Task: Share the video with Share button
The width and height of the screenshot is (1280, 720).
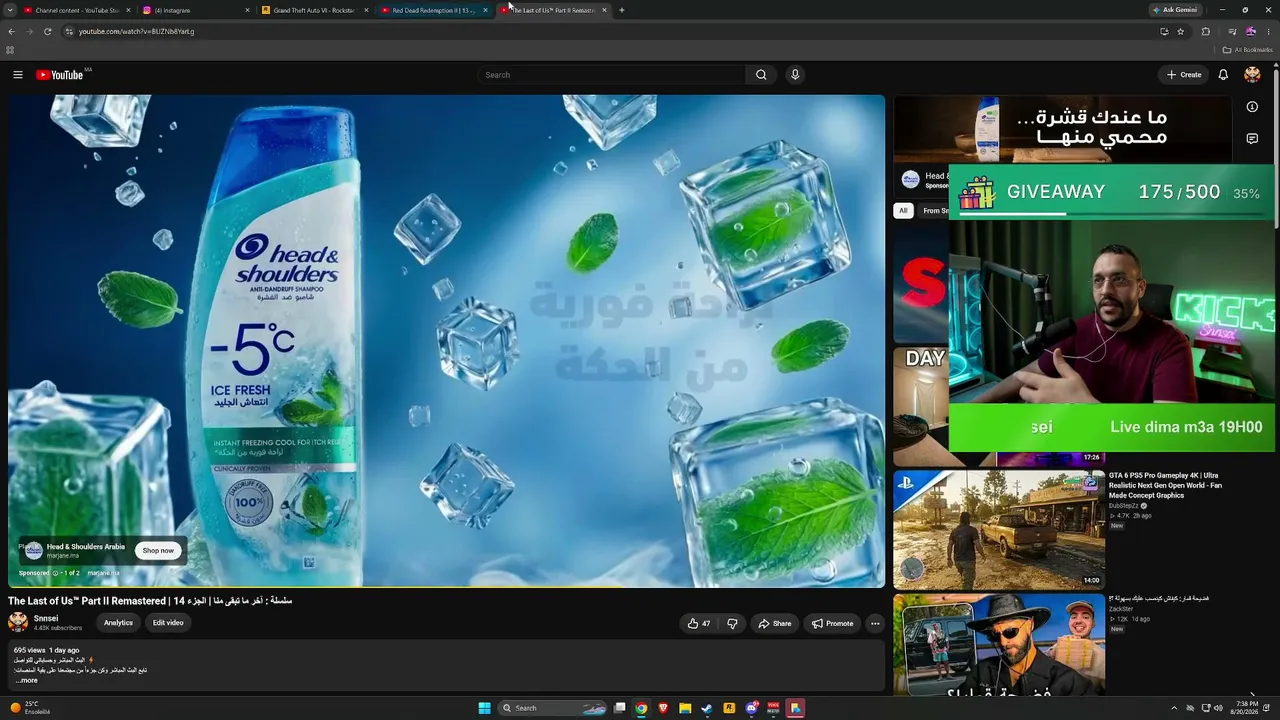Action: coord(775,623)
